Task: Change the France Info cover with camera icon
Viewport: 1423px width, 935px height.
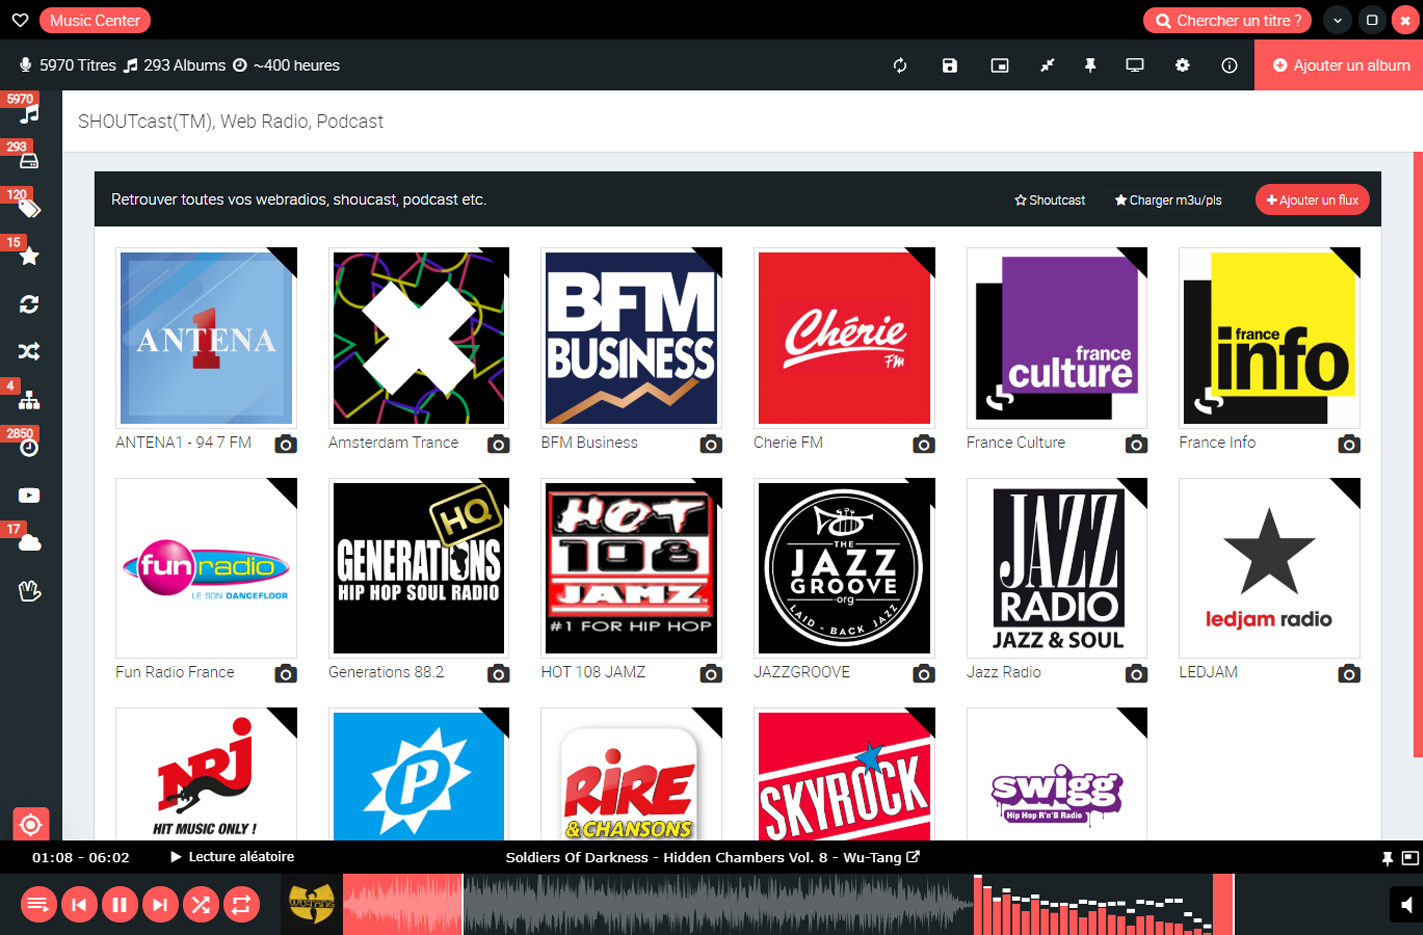Action: click(1349, 444)
